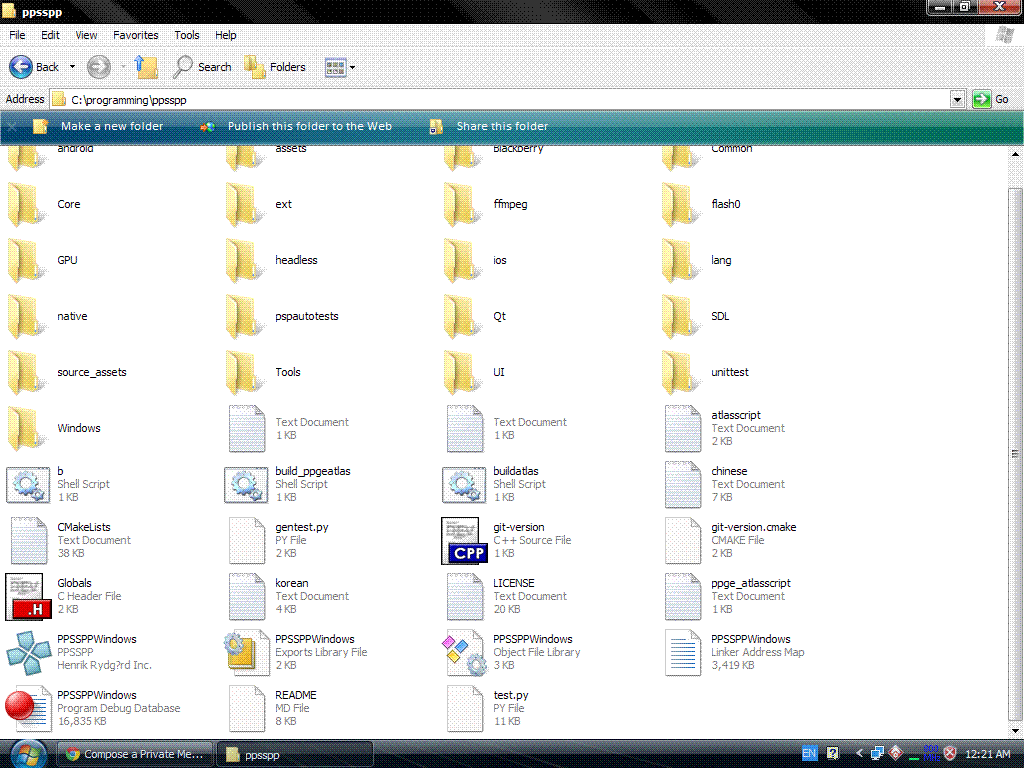The width and height of the screenshot is (1024, 768).
Task: Select the Globals C header file icon
Action: pos(28,596)
